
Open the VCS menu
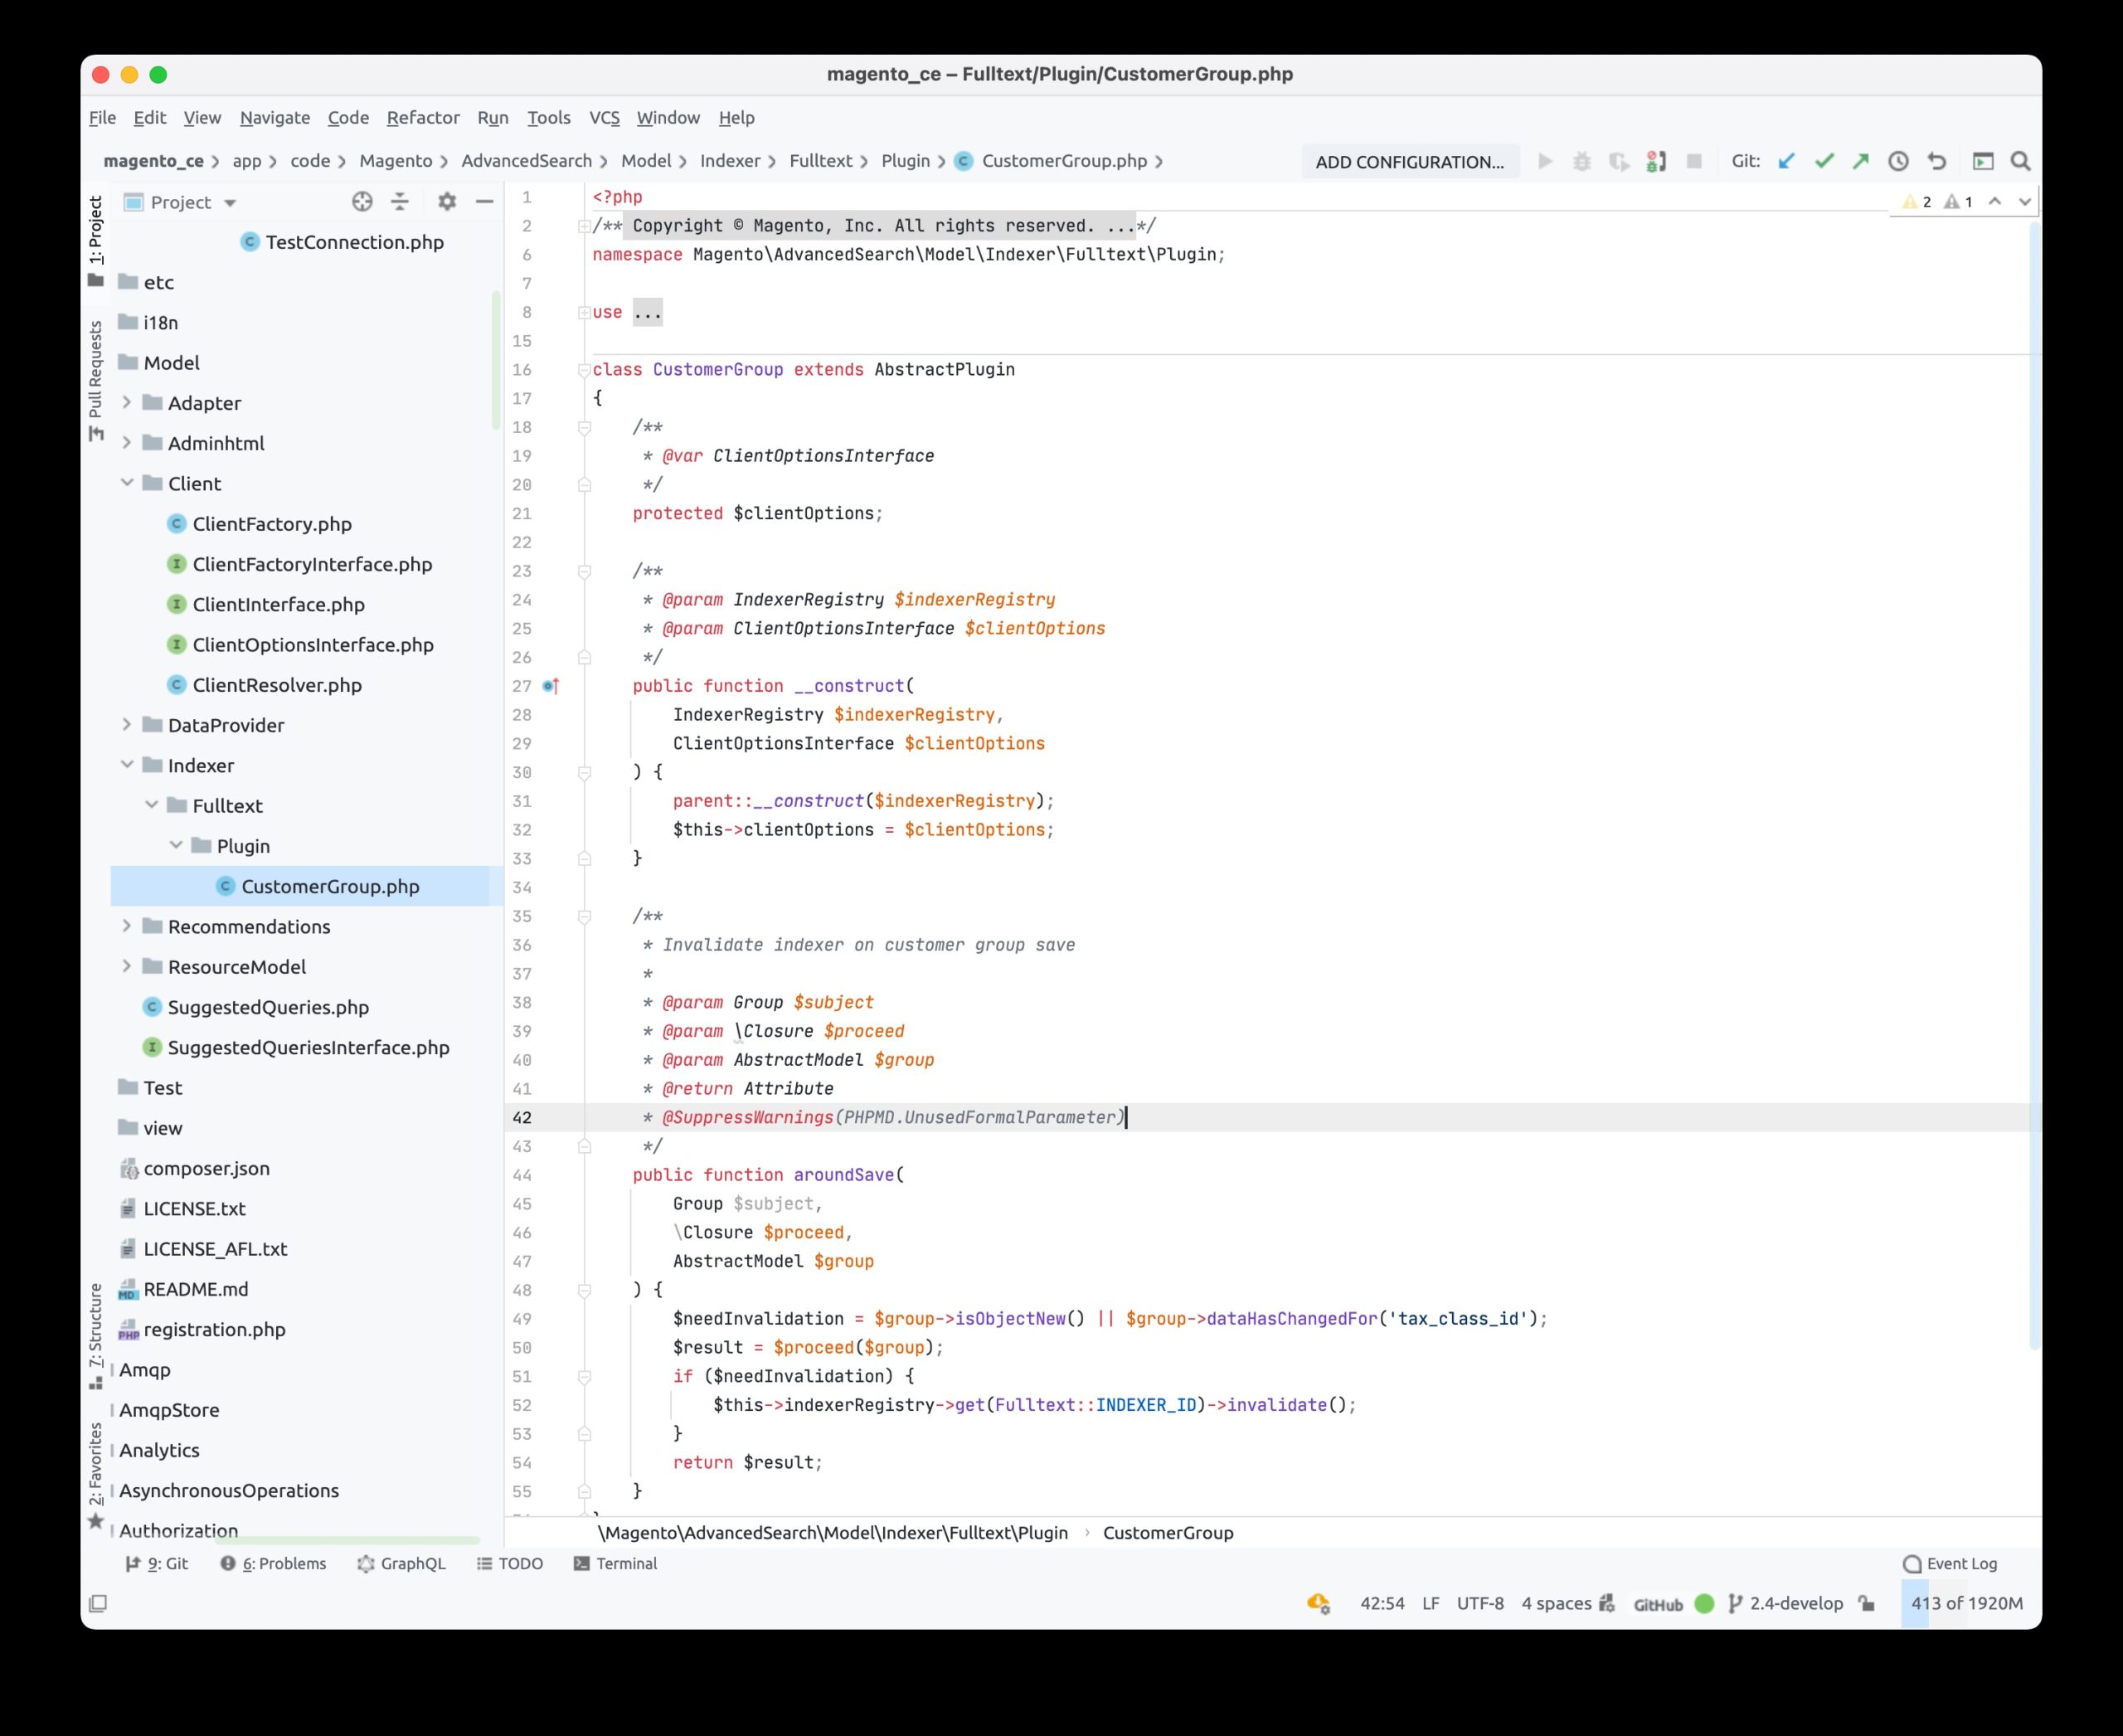point(604,117)
